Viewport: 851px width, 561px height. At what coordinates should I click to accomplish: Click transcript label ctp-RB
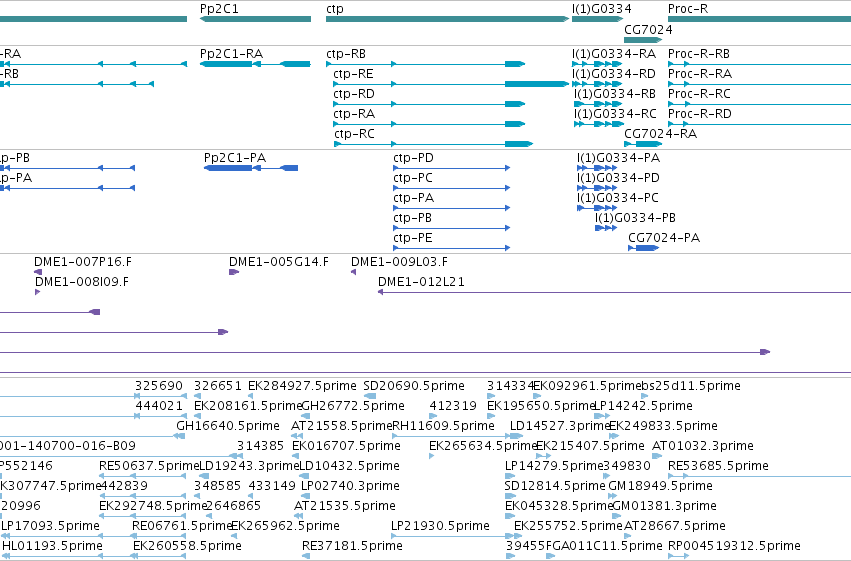point(346,54)
